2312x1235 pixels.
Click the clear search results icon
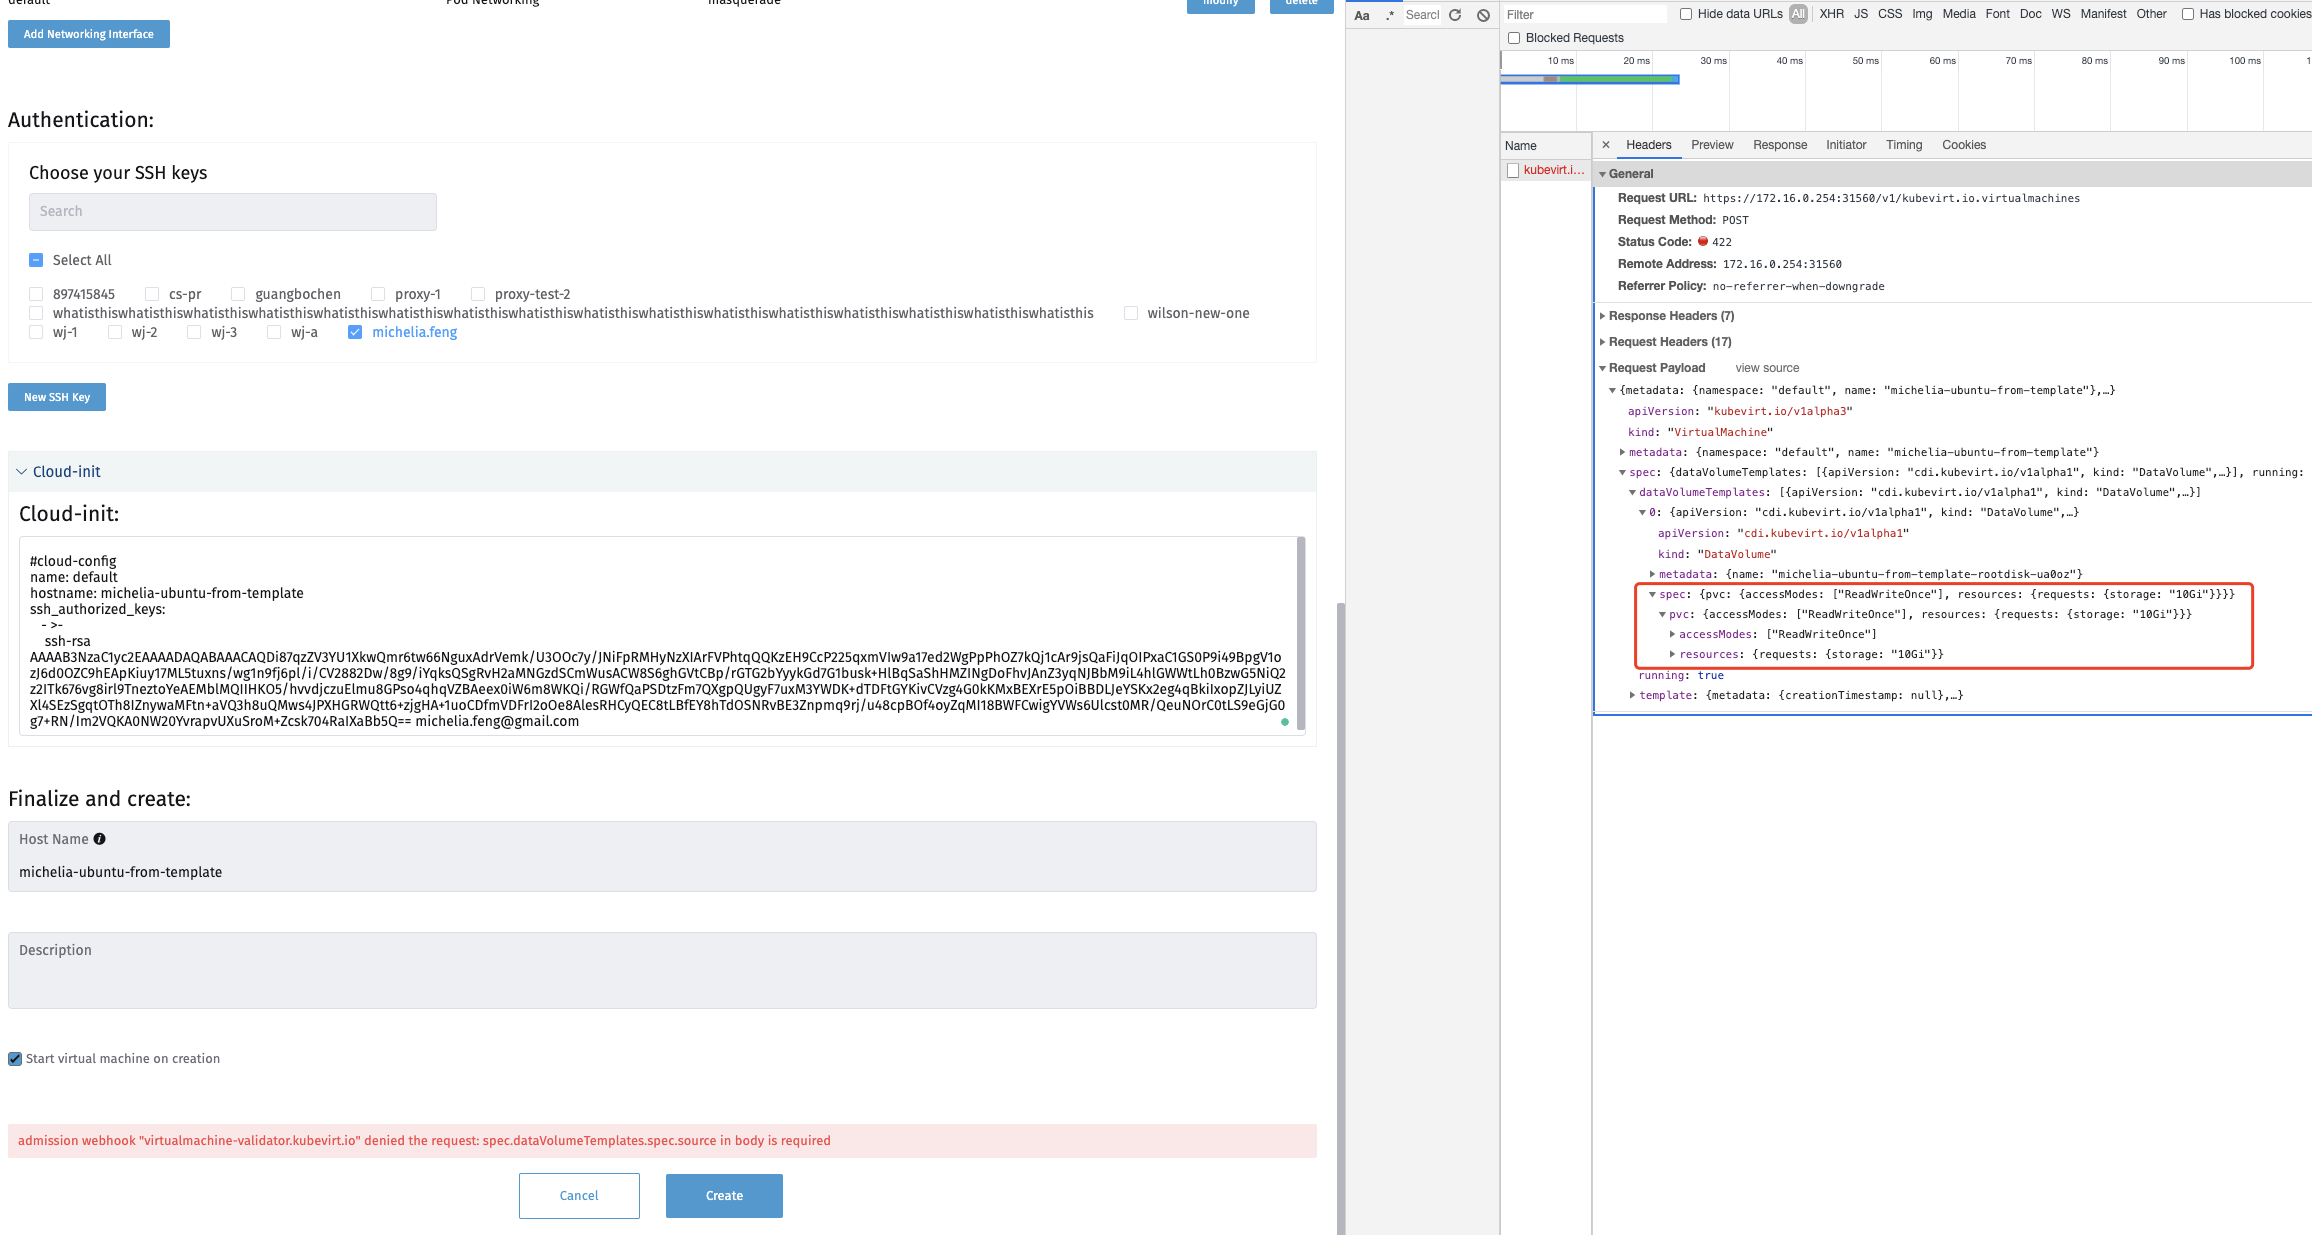coord(1483,15)
